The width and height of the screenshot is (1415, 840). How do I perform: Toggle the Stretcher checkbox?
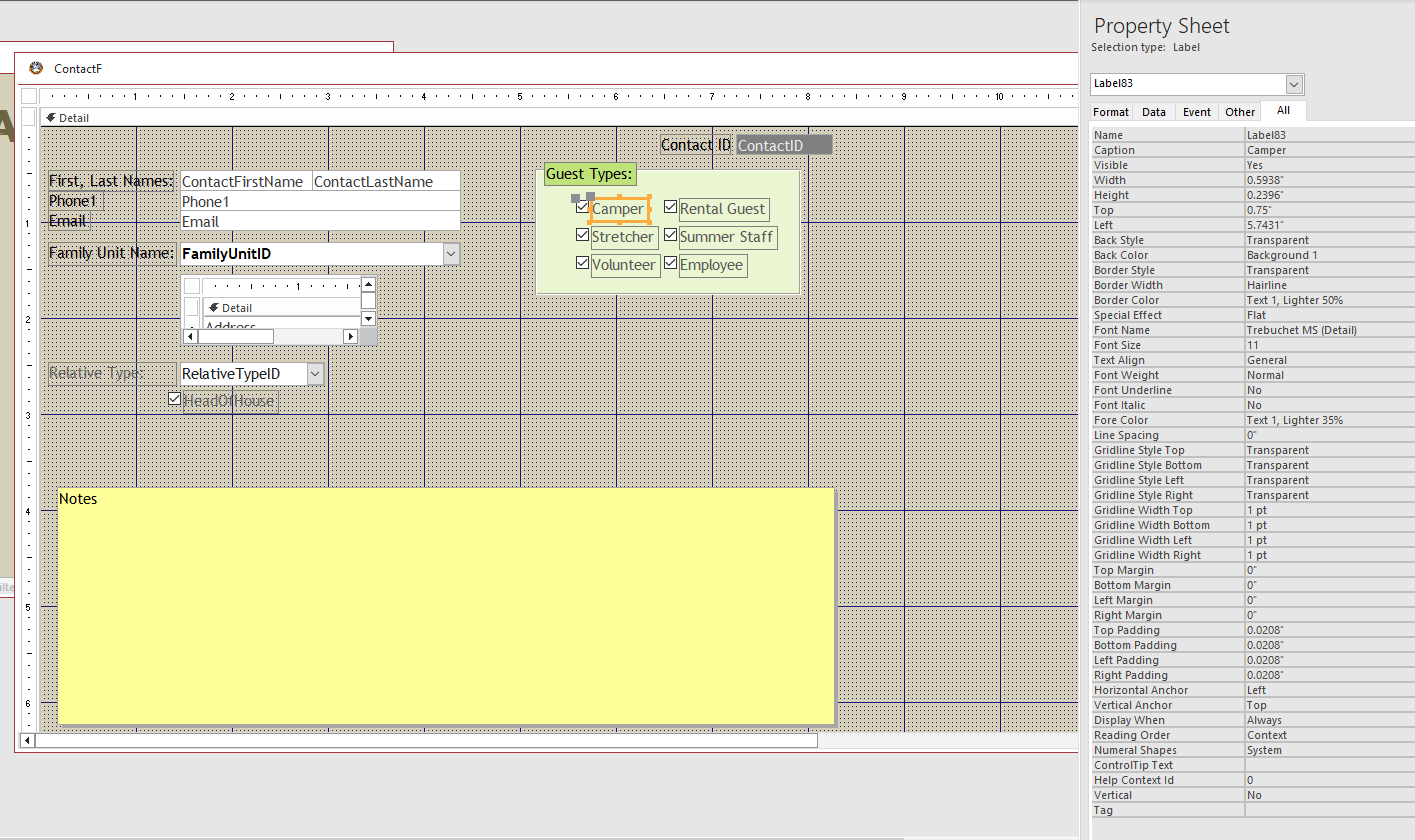pyautogui.click(x=583, y=235)
